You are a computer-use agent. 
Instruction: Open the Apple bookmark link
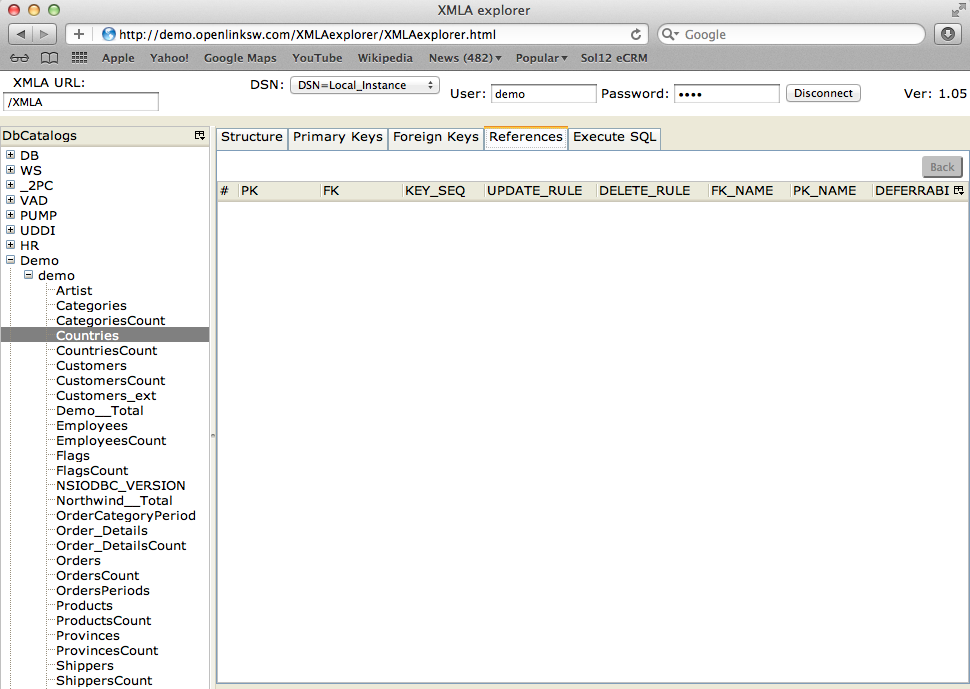coord(118,58)
